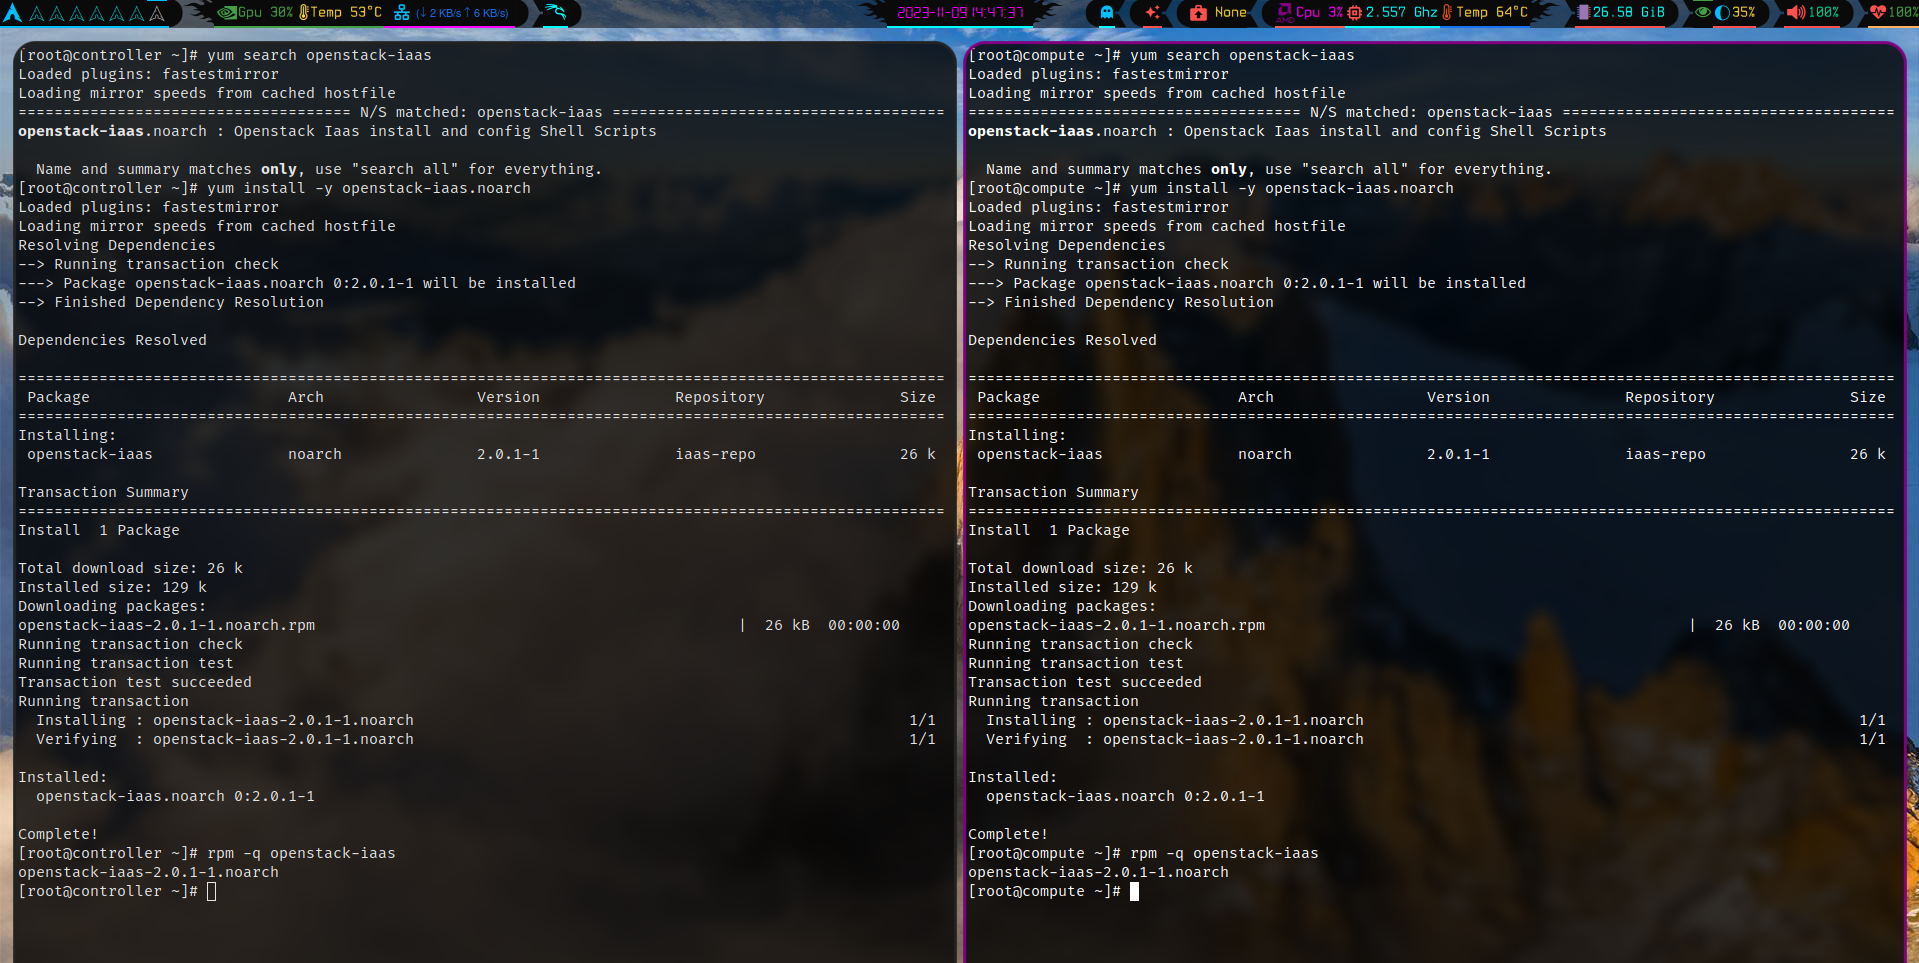Select the last Arch workspace indicator
The image size is (1919, 963).
pyautogui.click(x=155, y=13)
